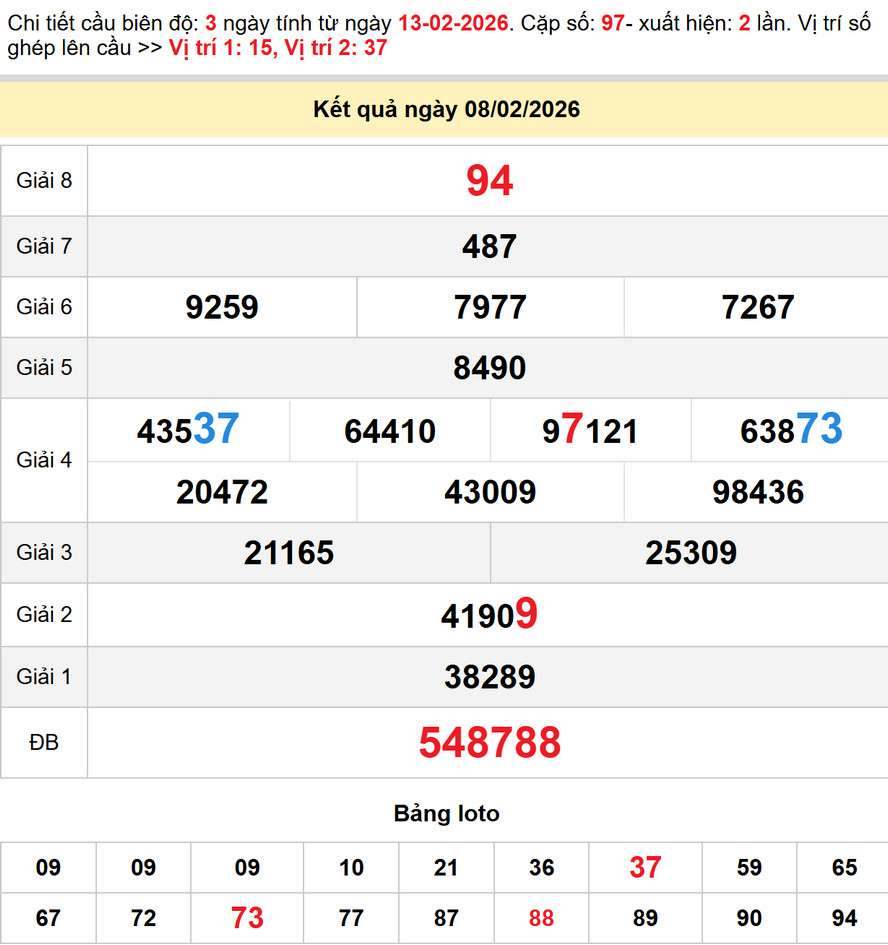Image resolution: width=888 pixels, height=945 pixels.
Task: Click Giải 3 number 25309
Action: click(x=691, y=553)
